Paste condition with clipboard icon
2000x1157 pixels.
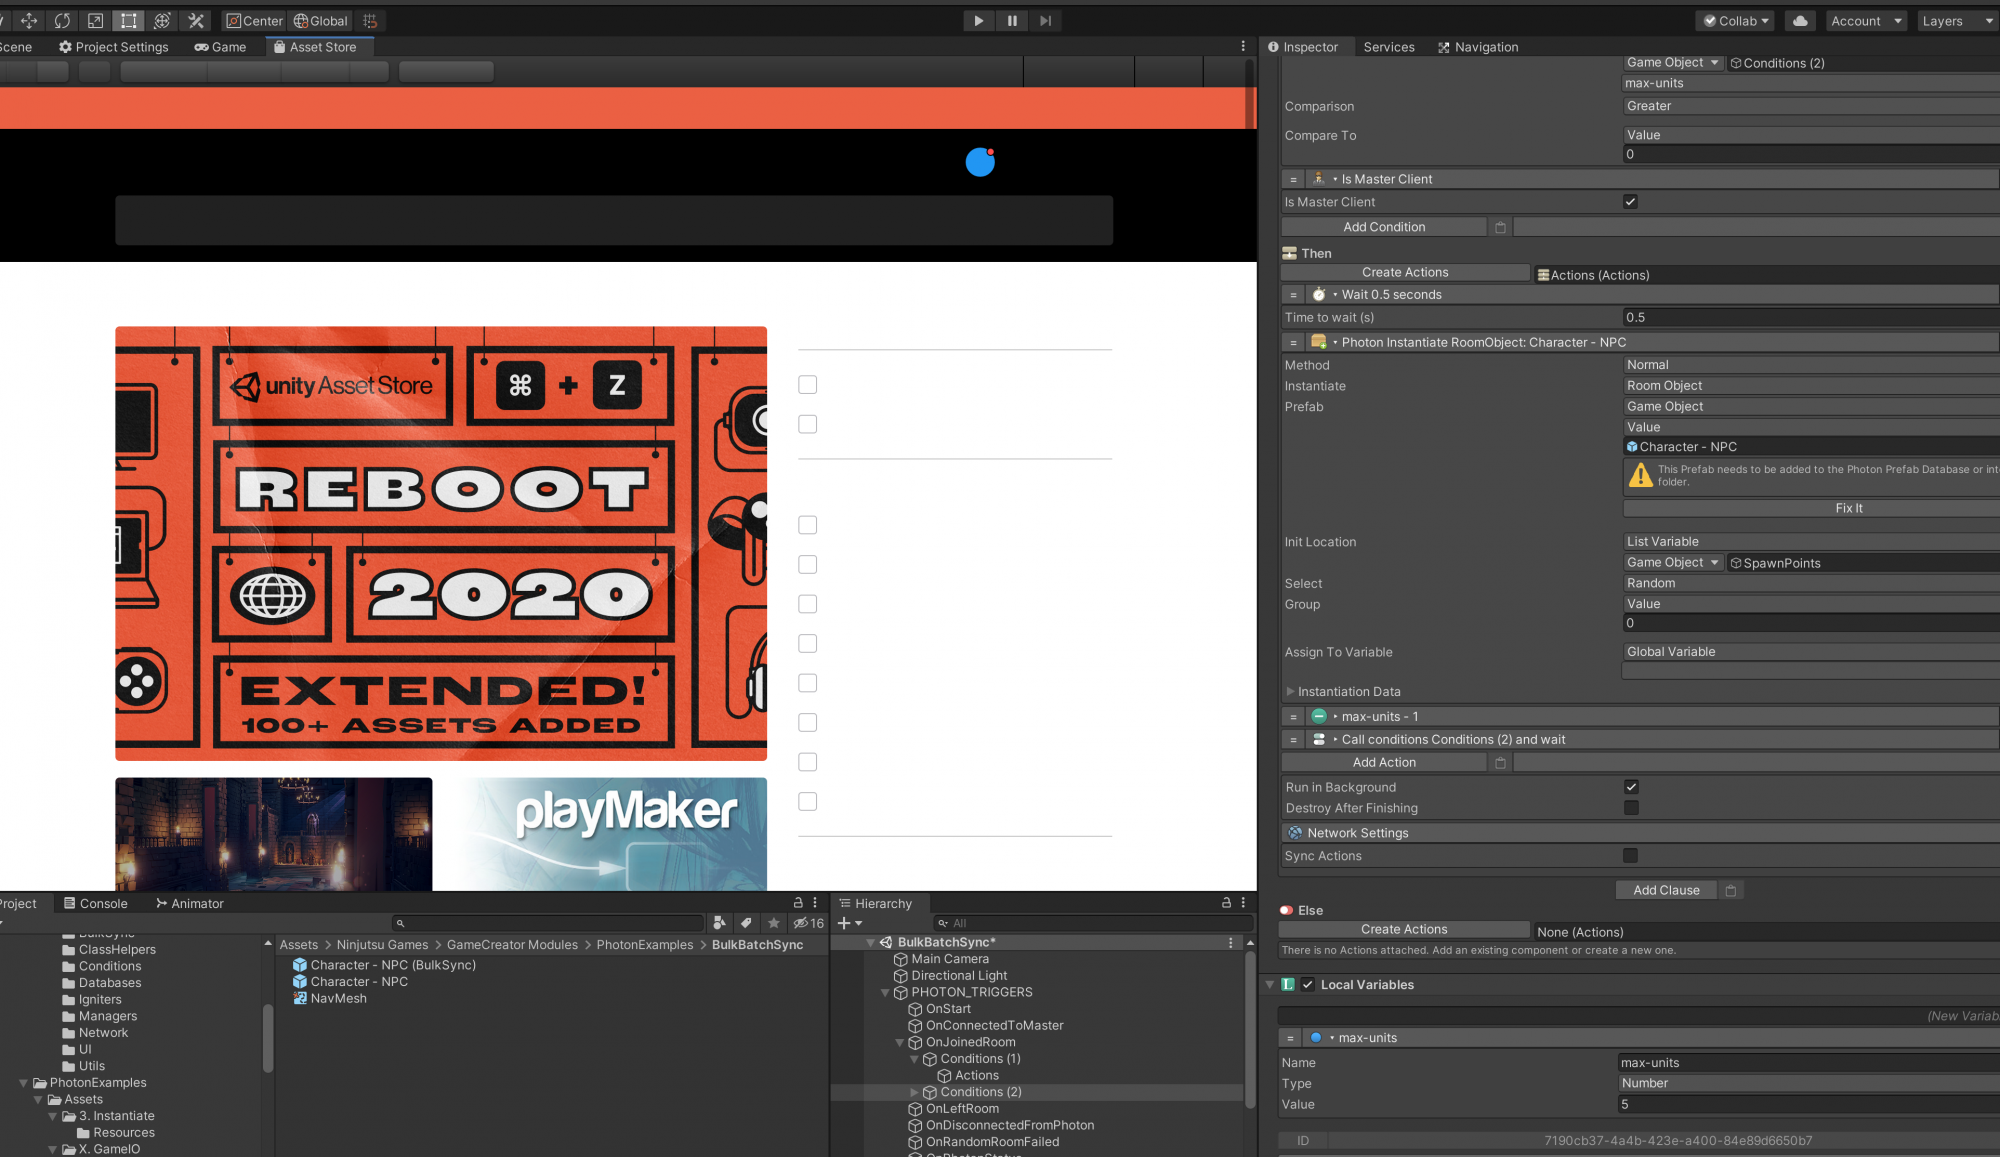pyautogui.click(x=1500, y=227)
